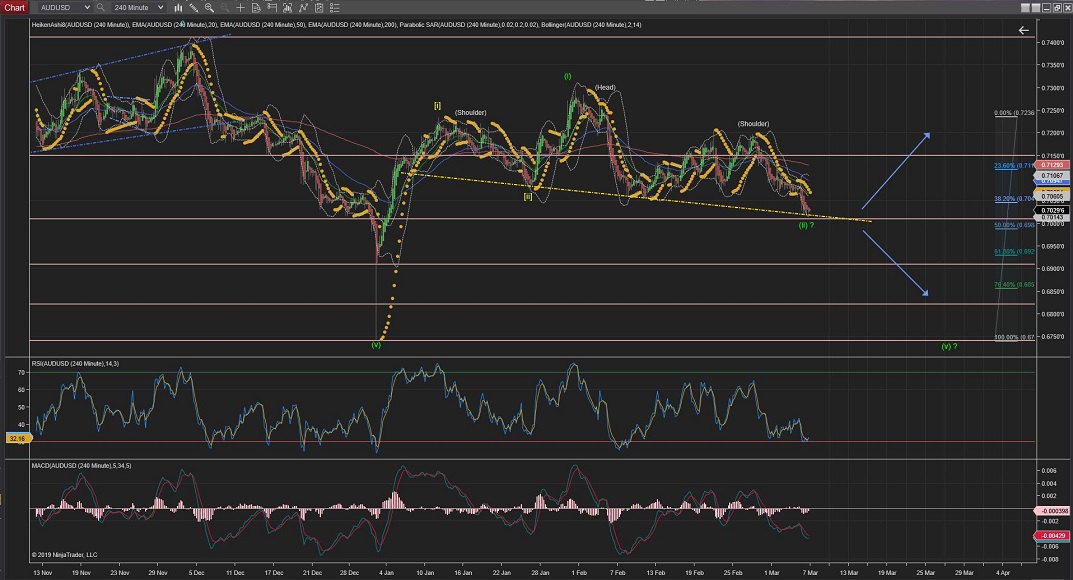This screenshot has width=1073, height=580.
Task: Expand the 240 Minute interval dropdown
Action: tap(161, 7)
